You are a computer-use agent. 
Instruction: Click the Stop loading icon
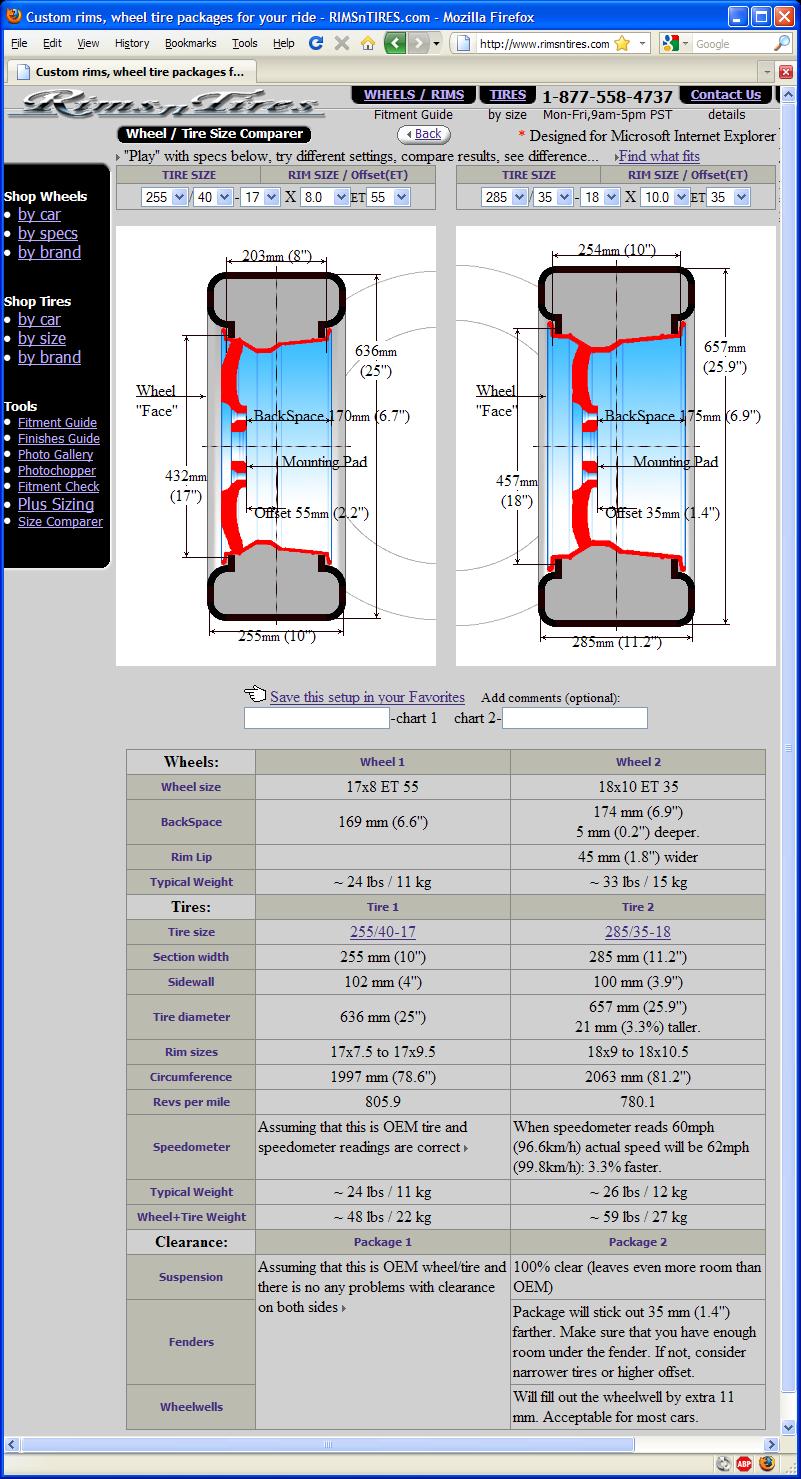[342, 43]
